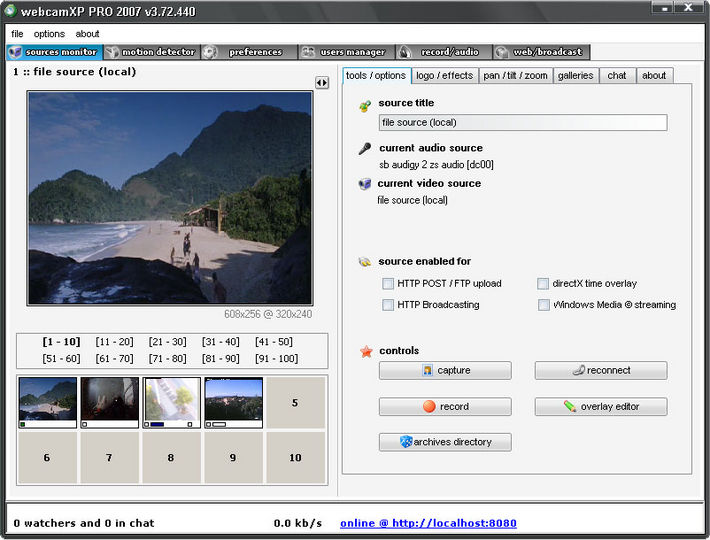Enable HTTP Broadcasting checkbox
This screenshot has height=540, width=710.
[x=388, y=305]
